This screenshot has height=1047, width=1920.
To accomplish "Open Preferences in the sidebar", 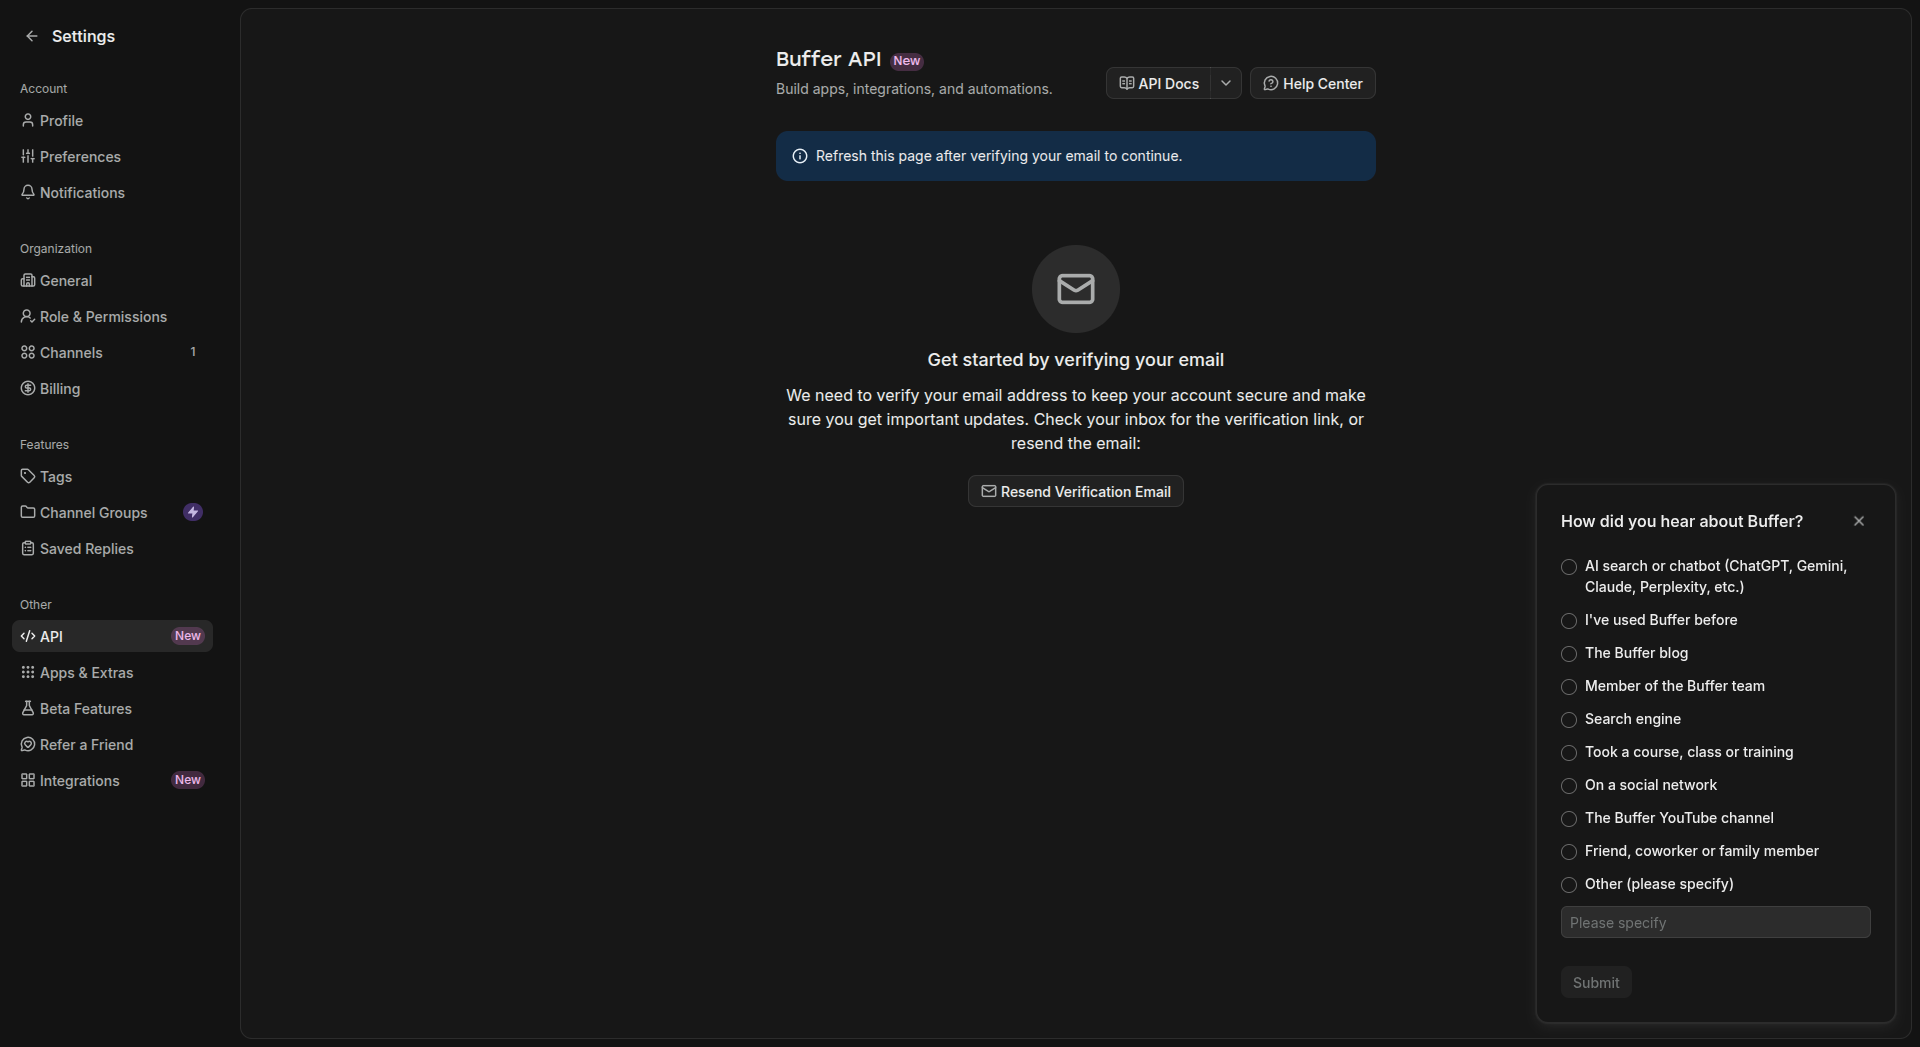I will (112, 156).
